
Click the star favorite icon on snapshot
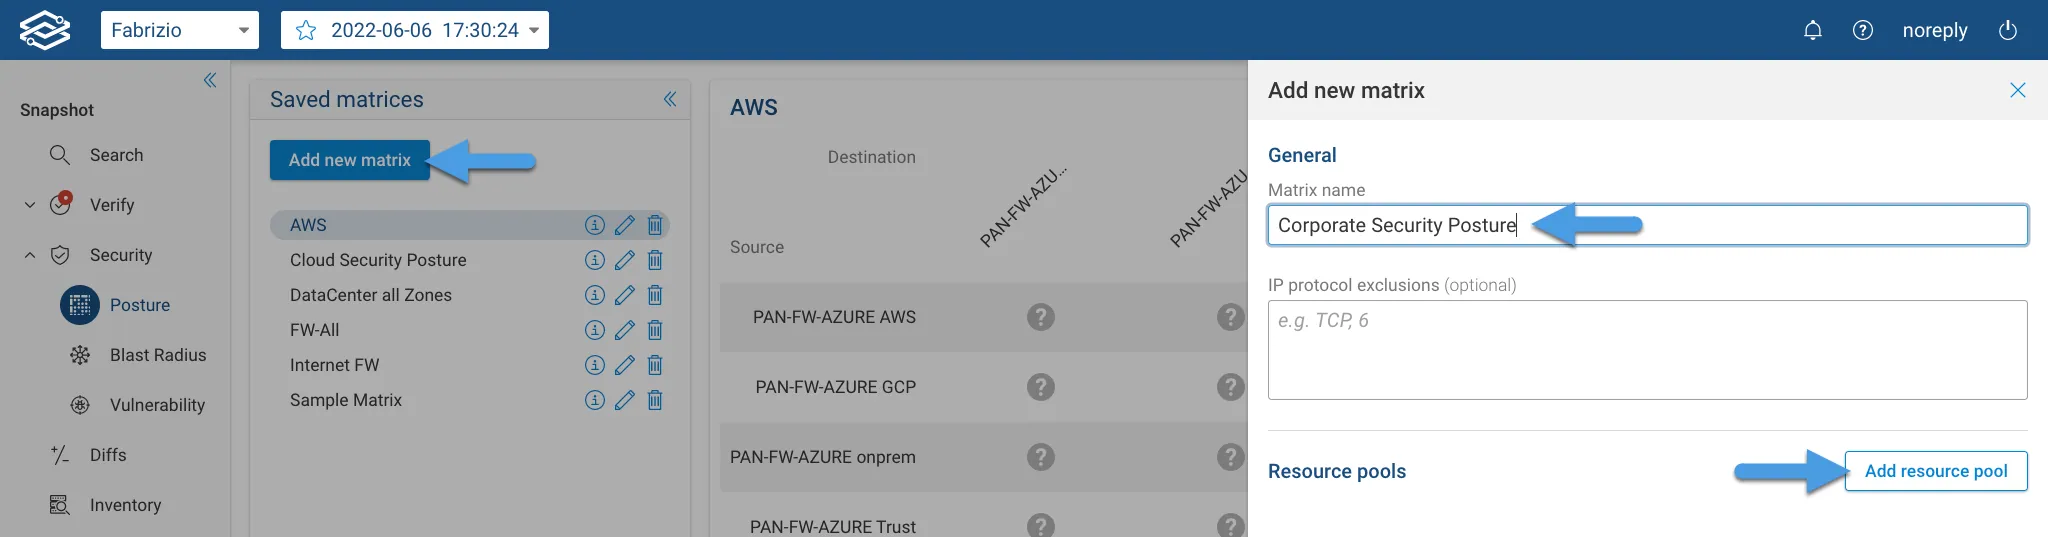click(x=306, y=31)
